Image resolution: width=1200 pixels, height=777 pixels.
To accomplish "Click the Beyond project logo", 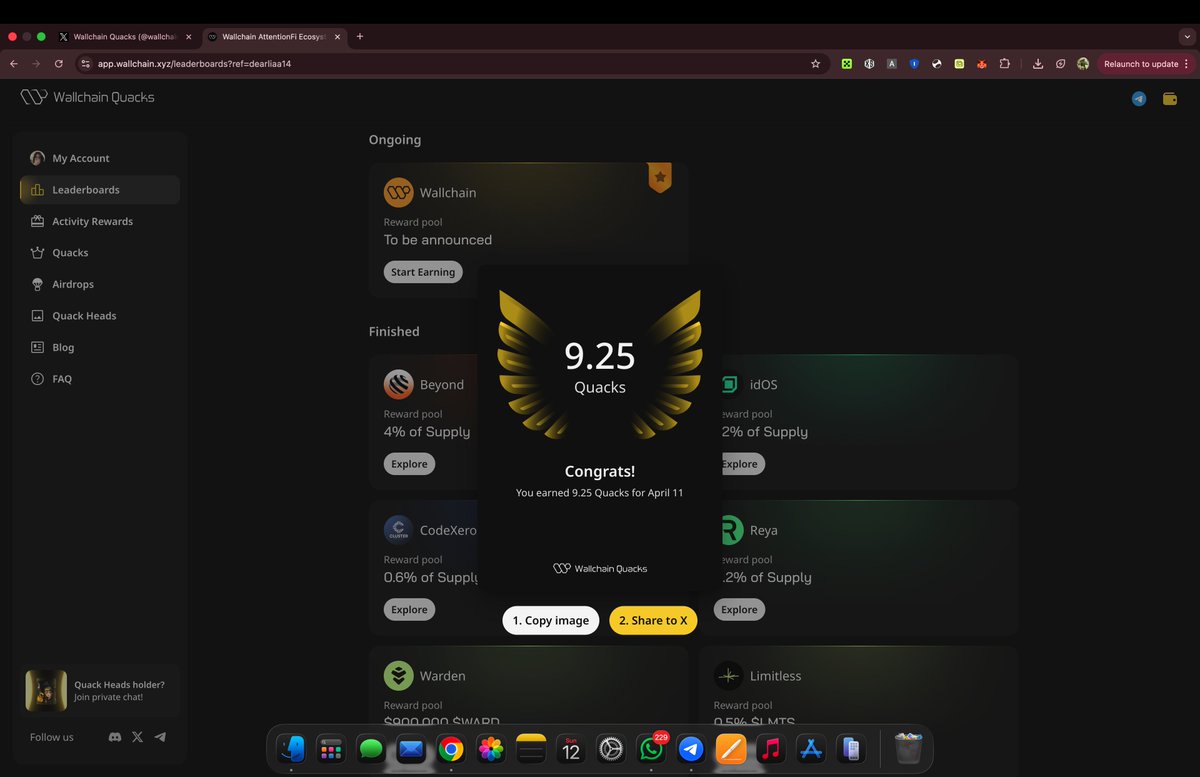I will (399, 384).
